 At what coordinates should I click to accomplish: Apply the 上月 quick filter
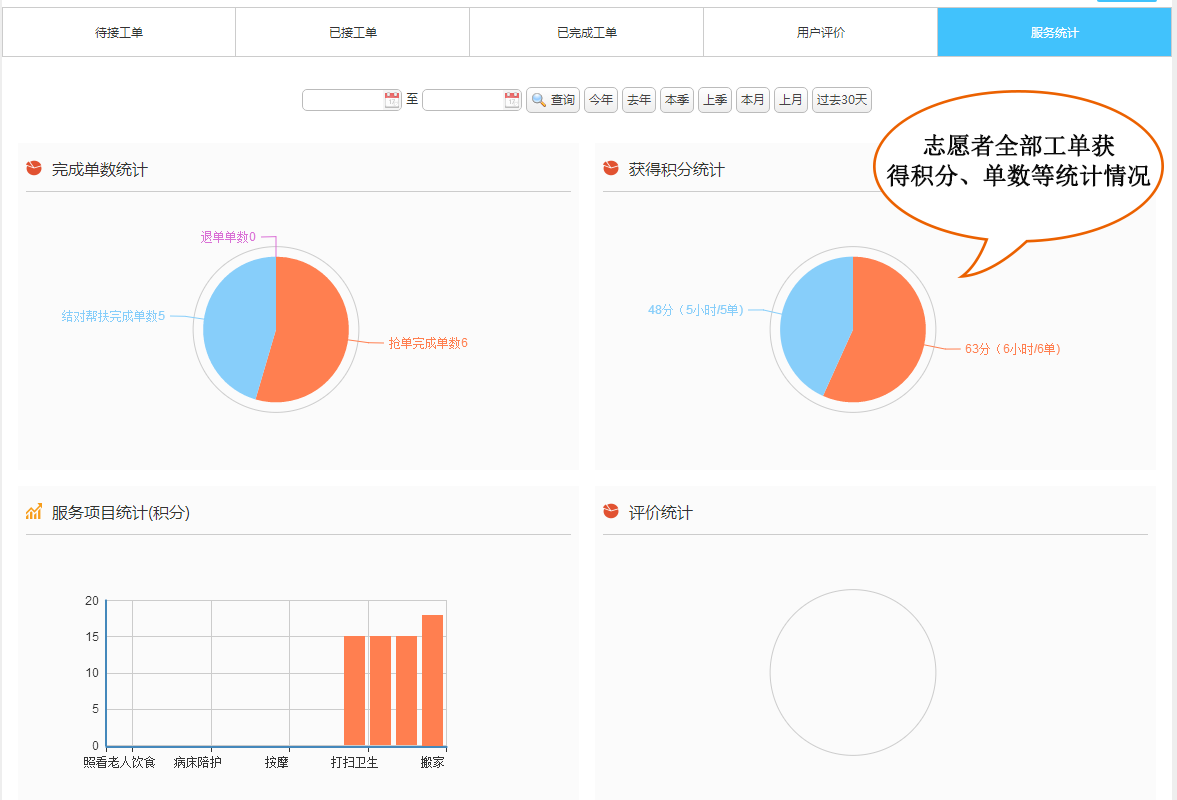coord(791,100)
